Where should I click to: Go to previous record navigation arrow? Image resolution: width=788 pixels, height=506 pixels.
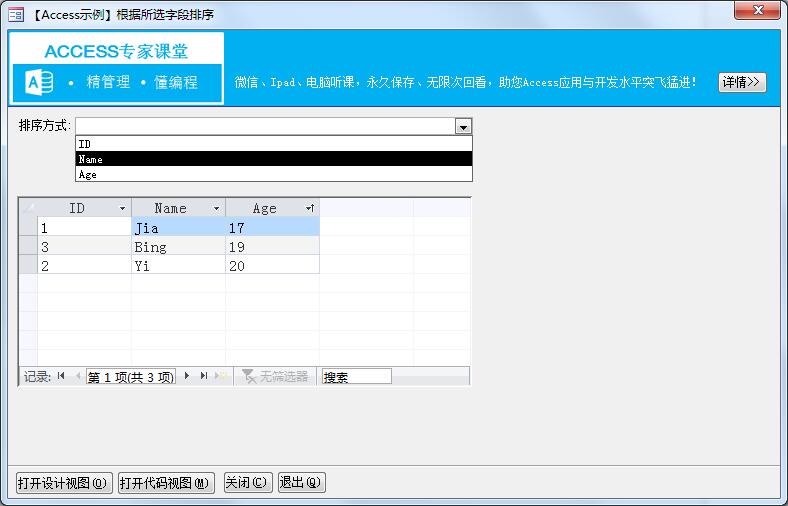coord(78,376)
